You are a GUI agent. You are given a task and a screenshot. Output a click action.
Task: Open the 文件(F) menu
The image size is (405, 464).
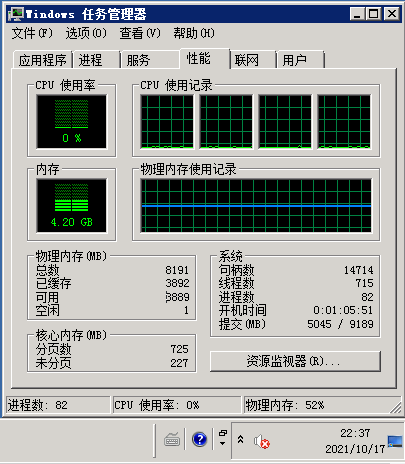click(32, 33)
